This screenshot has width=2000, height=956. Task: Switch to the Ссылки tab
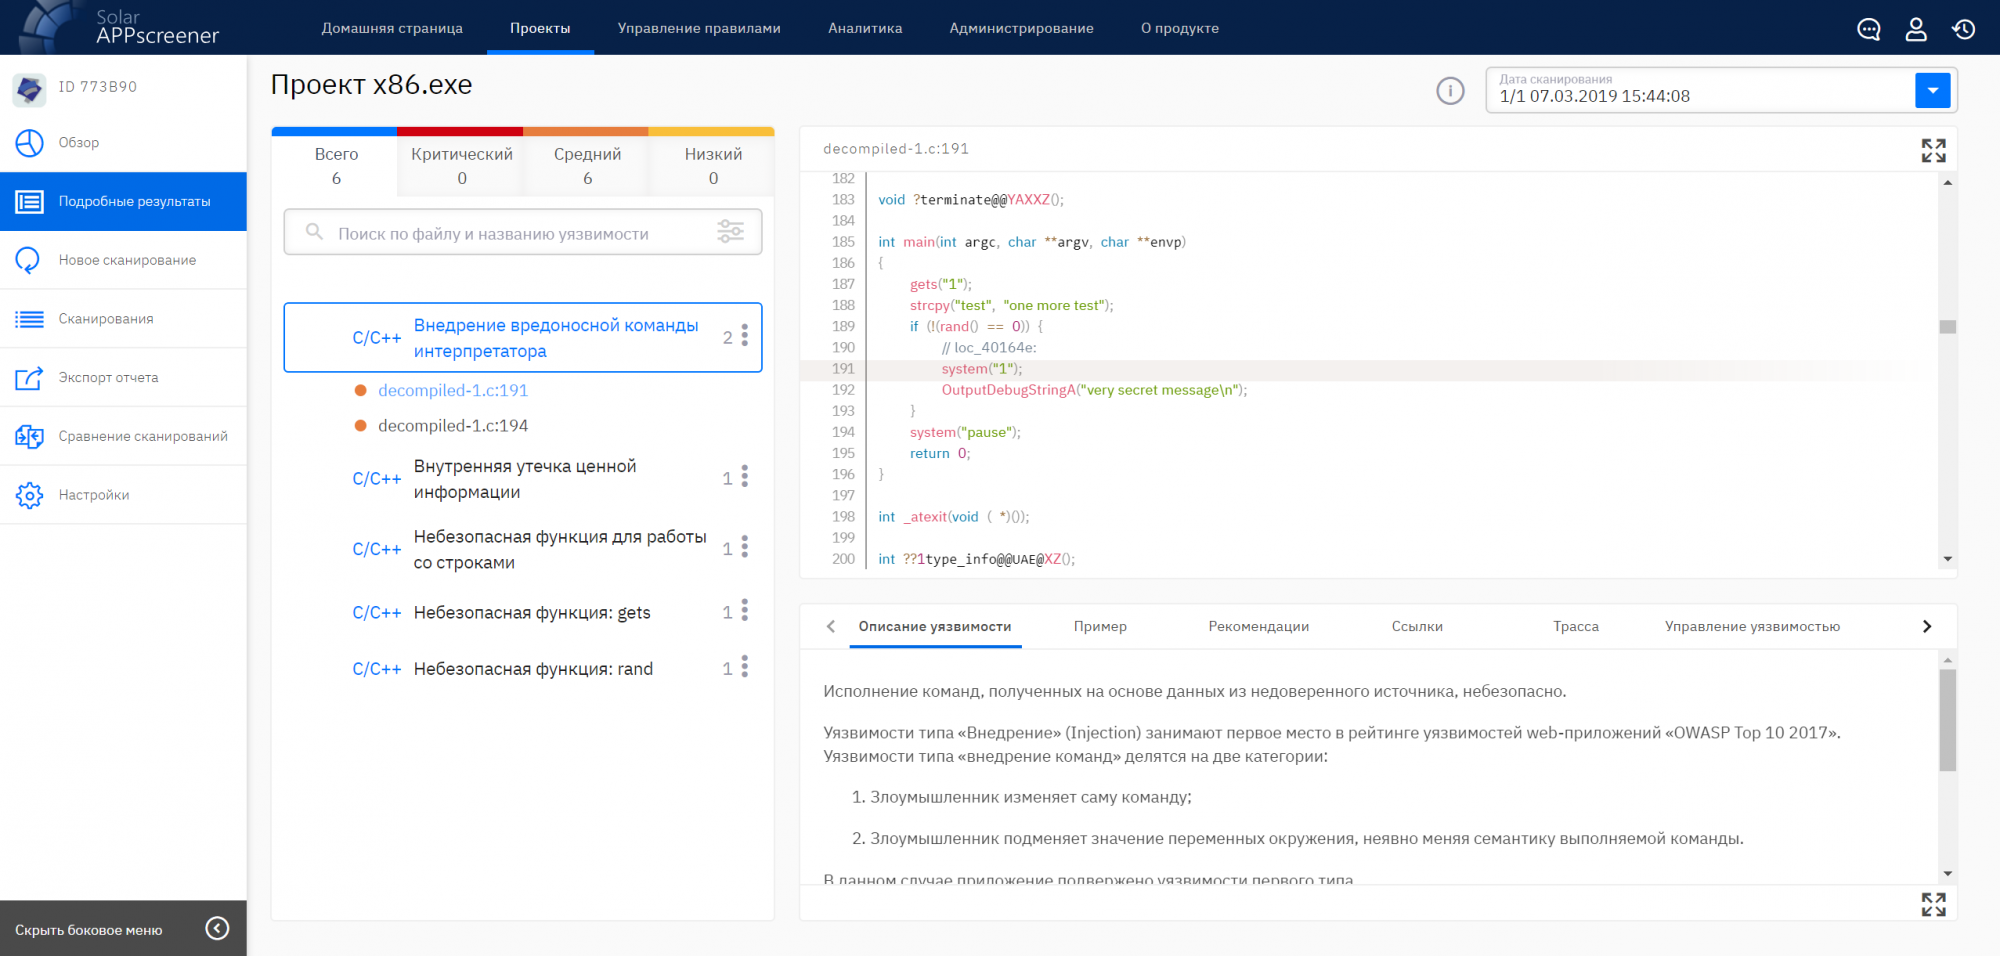click(x=1417, y=627)
